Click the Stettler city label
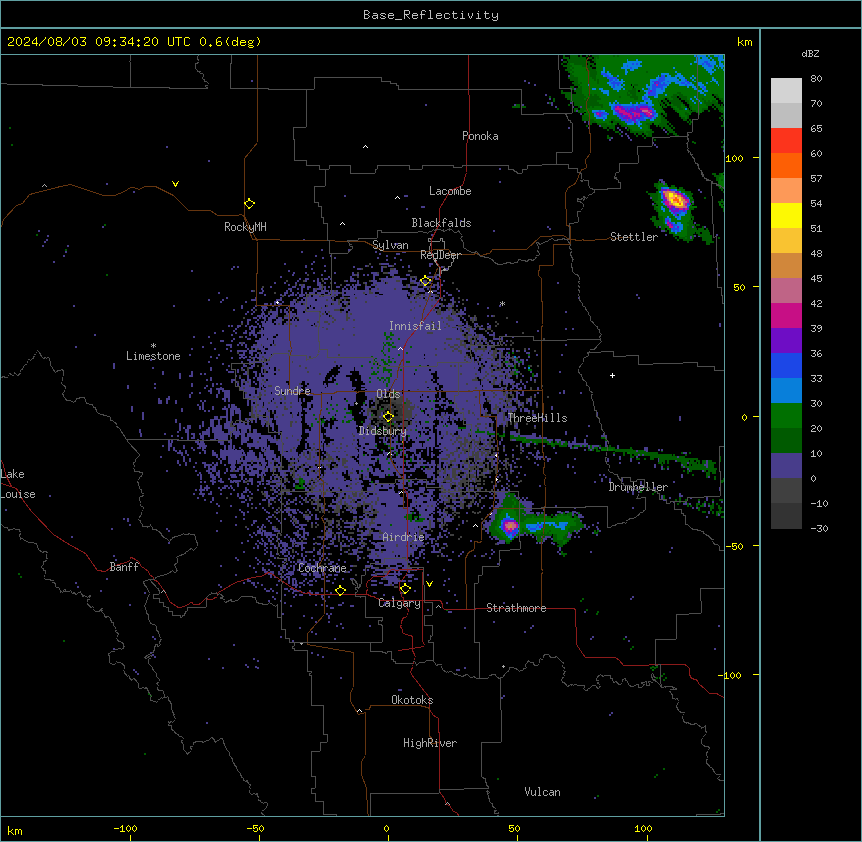 [x=634, y=237]
